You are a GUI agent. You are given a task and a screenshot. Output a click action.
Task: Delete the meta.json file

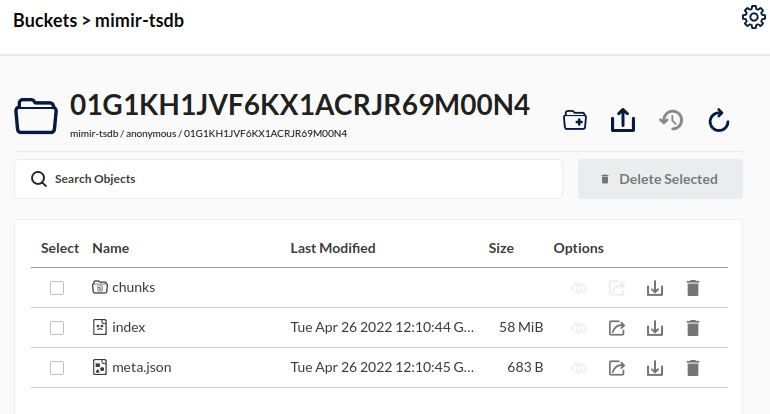pos(692,368)
